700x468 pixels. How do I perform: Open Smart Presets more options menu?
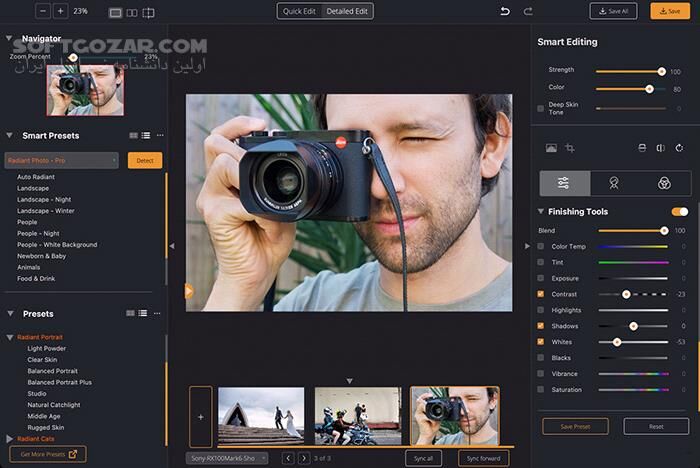[x=160, y=135]
